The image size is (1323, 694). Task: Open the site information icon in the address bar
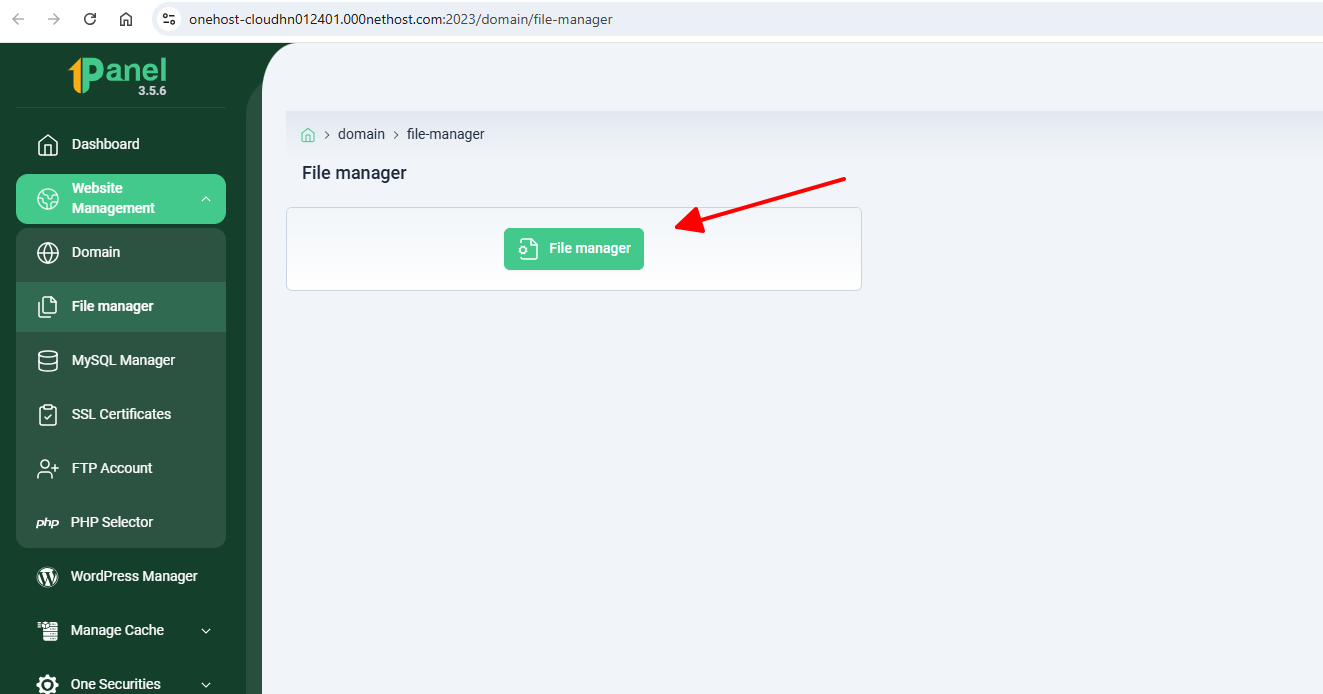click(x=169, y=19)
